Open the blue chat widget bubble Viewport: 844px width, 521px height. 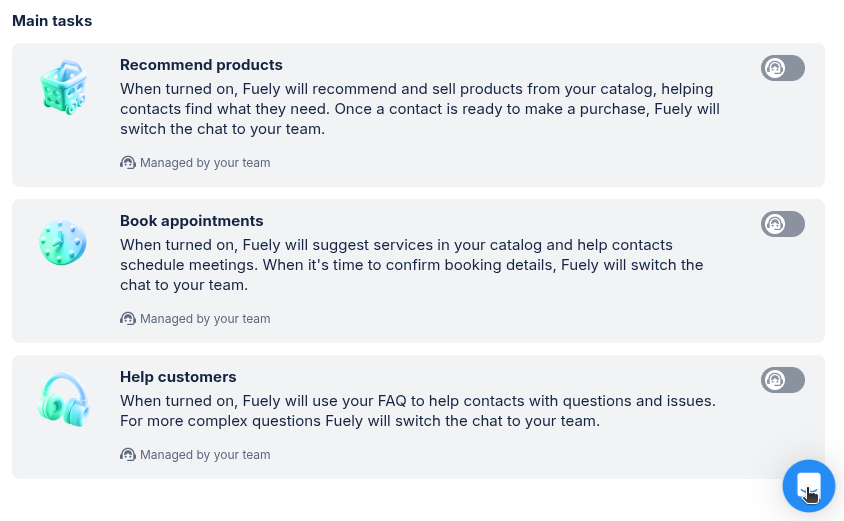tap(808, 486)
